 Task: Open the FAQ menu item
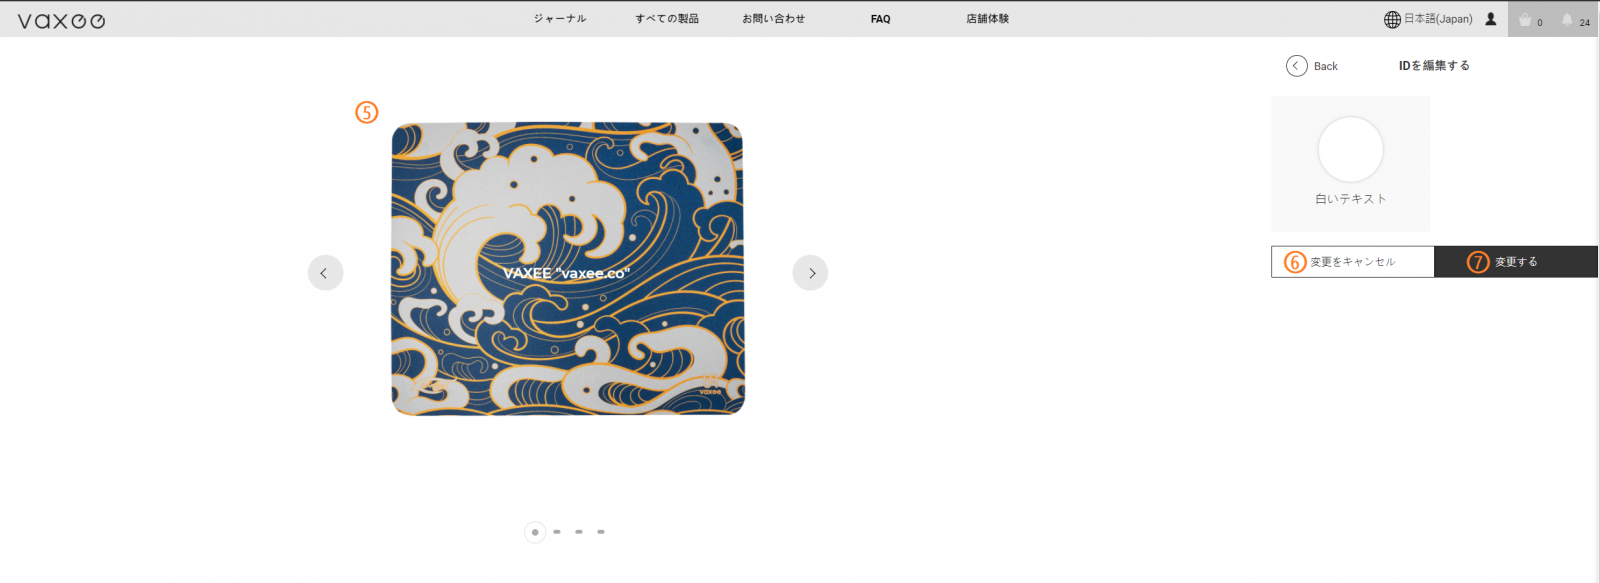click(880, 19)
